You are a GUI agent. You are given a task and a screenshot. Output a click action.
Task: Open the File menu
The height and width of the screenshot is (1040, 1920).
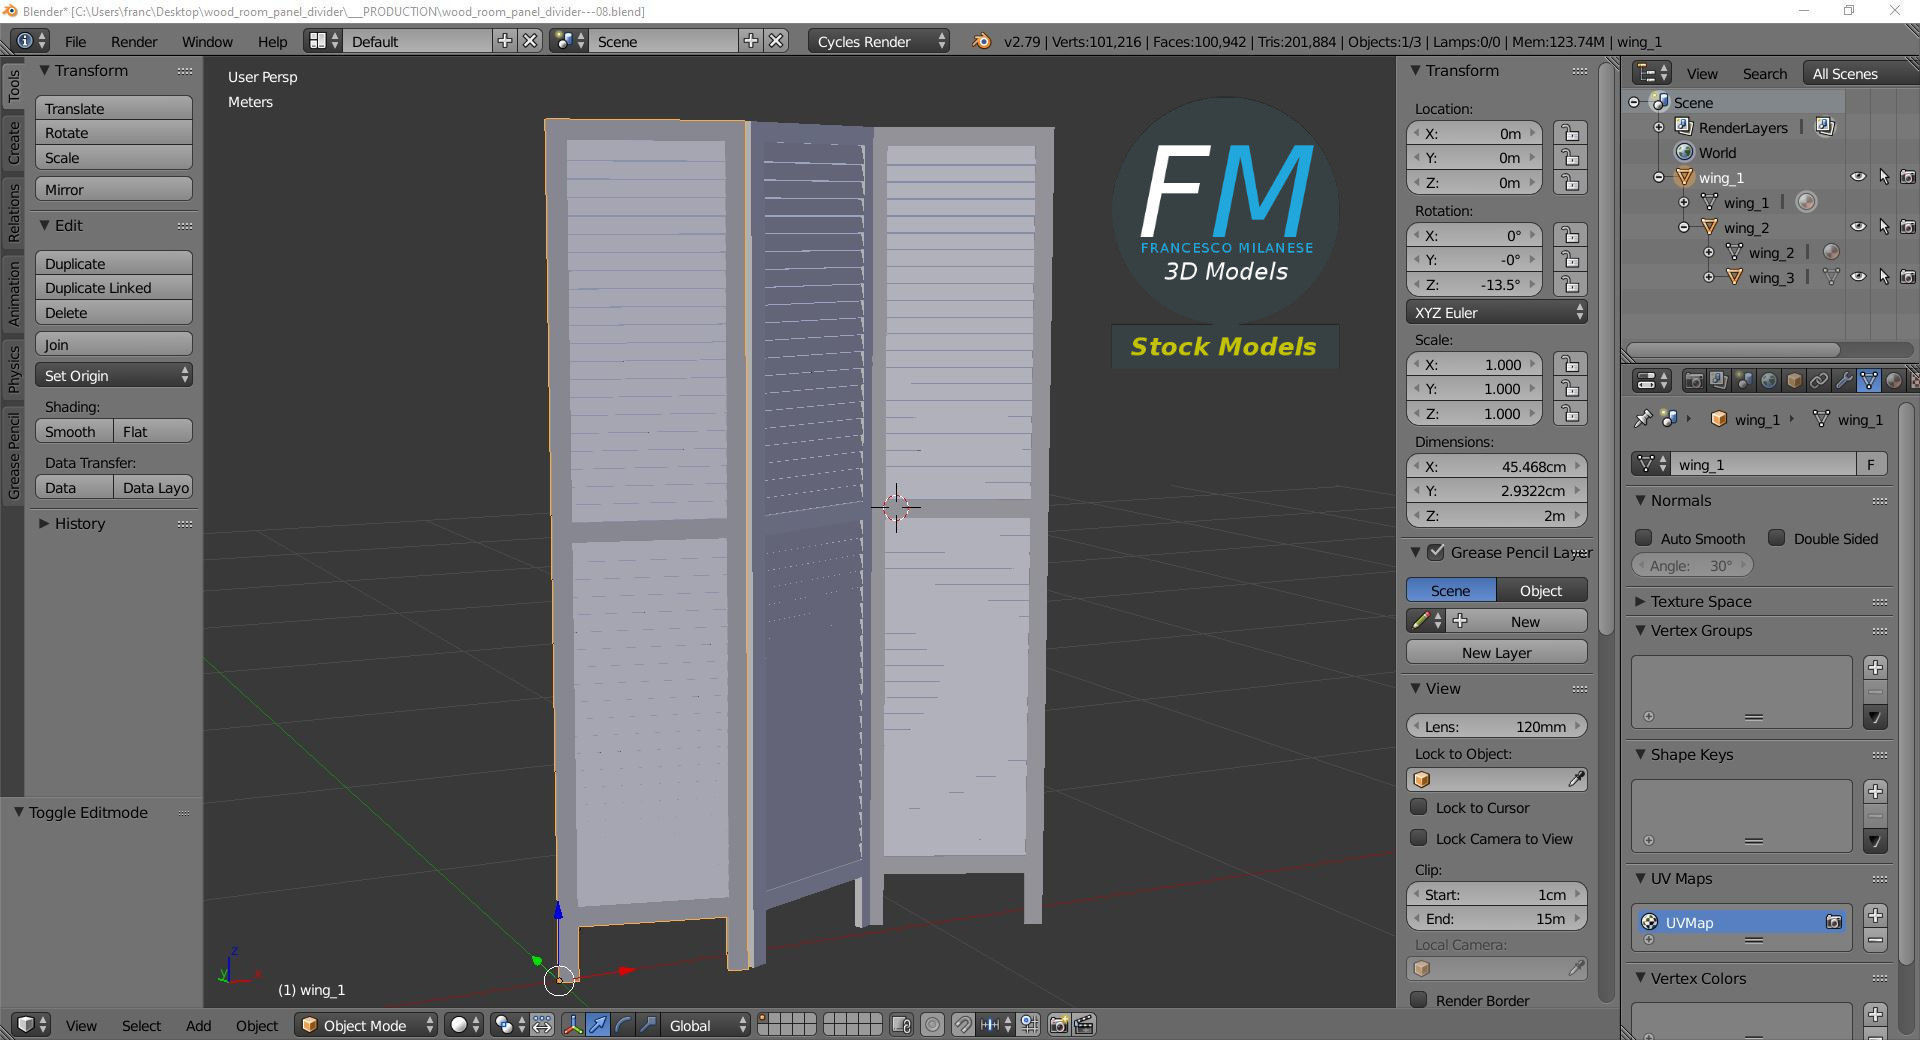(75, 41)
